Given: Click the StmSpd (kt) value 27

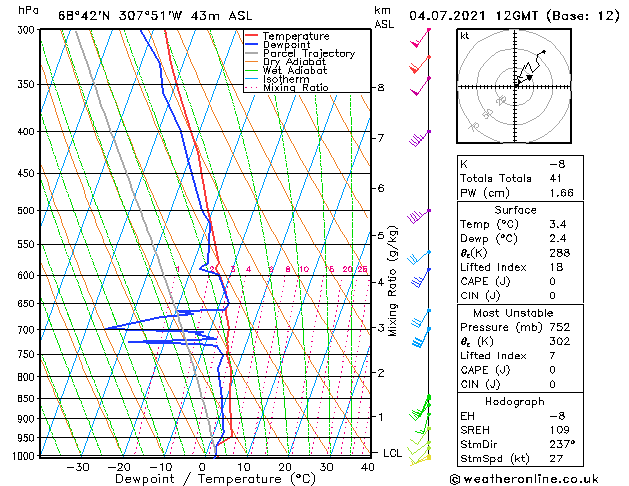Looking at the screenshot, I should [556, 458].
